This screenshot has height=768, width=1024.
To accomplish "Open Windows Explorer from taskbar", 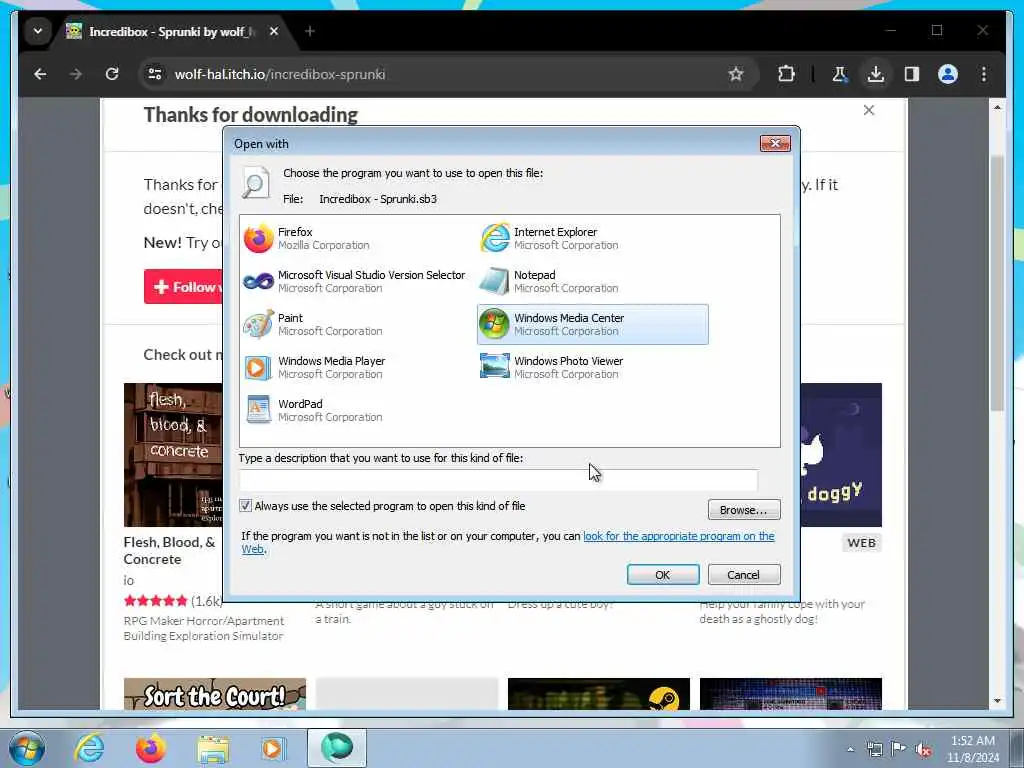I will click(x=213, y=748).
